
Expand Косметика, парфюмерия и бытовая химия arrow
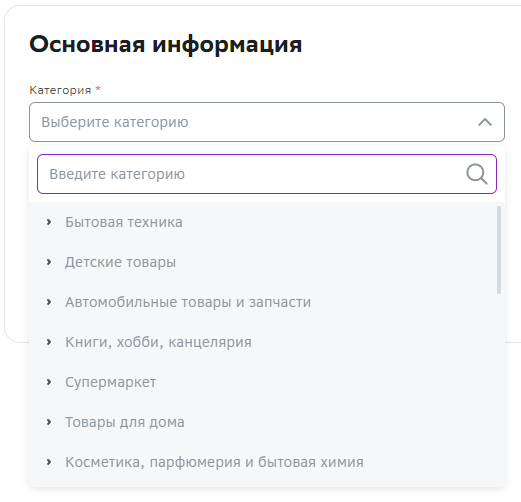point(49,462)
